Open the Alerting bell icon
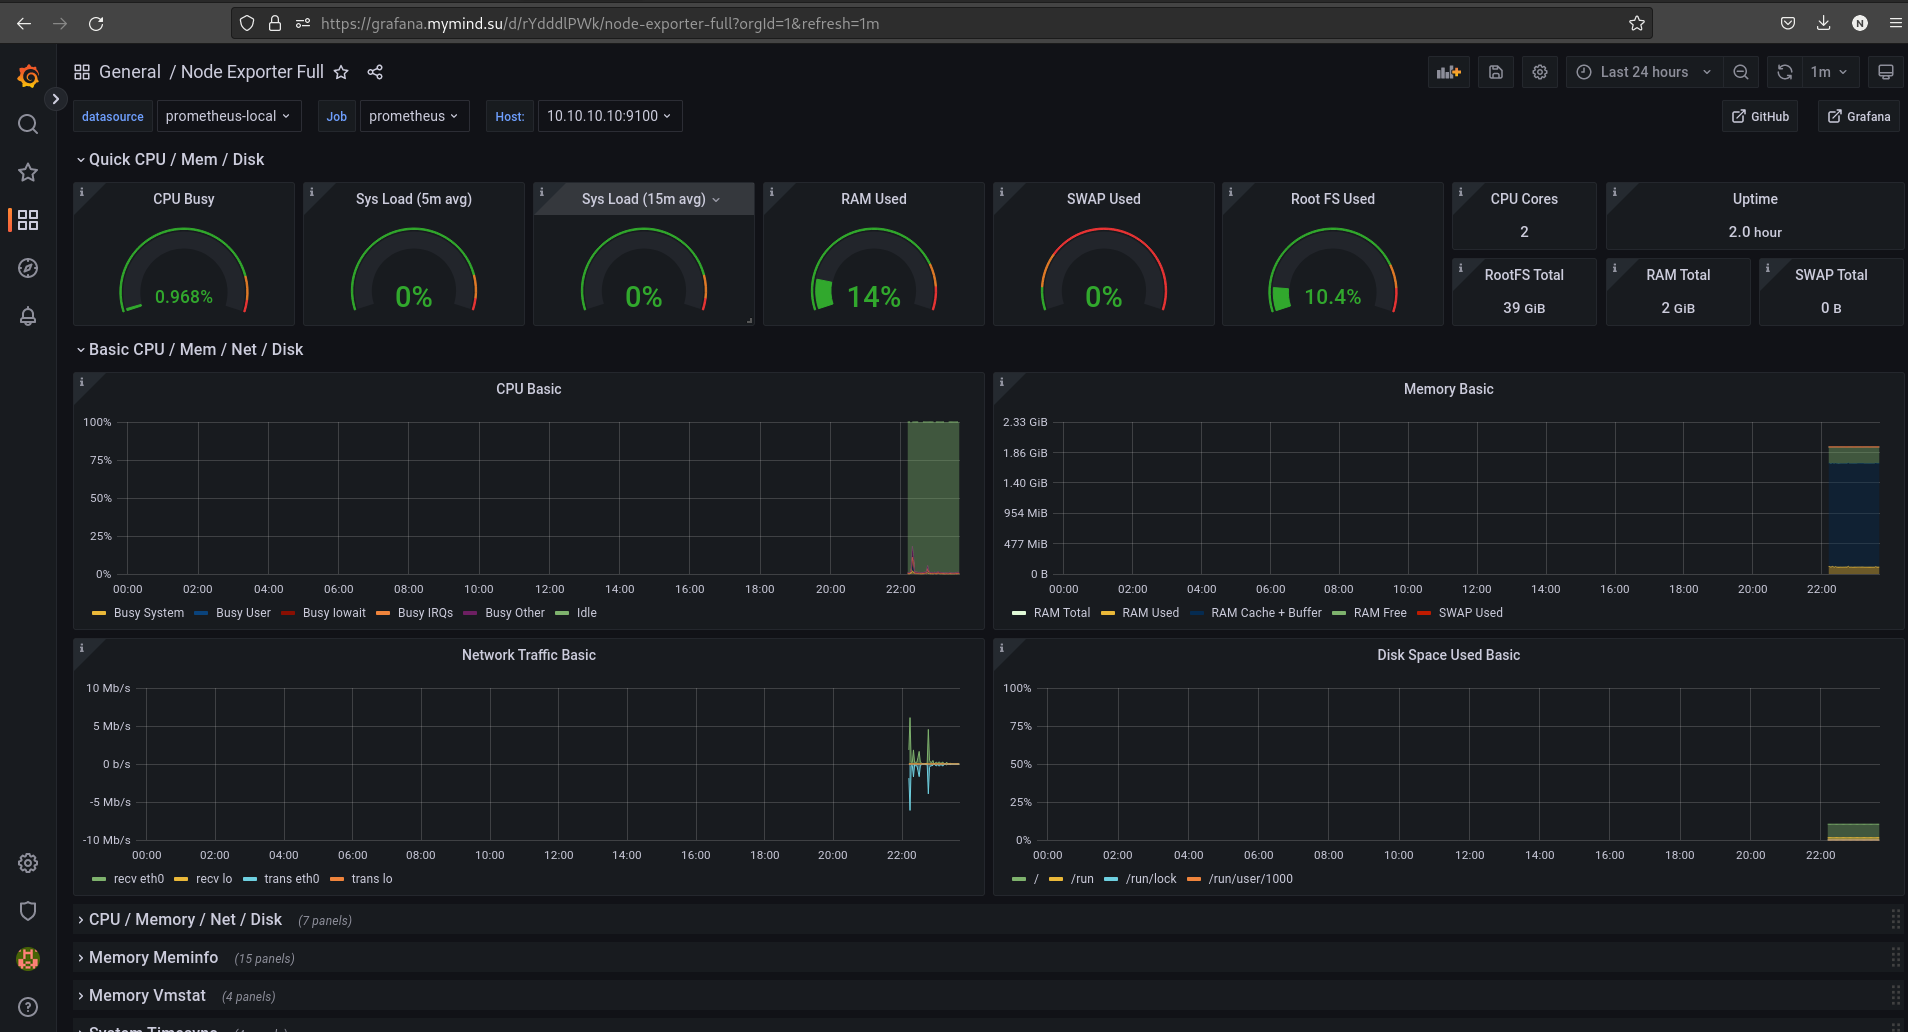Screen dimensions: 1908x1032 click(28, 316)
